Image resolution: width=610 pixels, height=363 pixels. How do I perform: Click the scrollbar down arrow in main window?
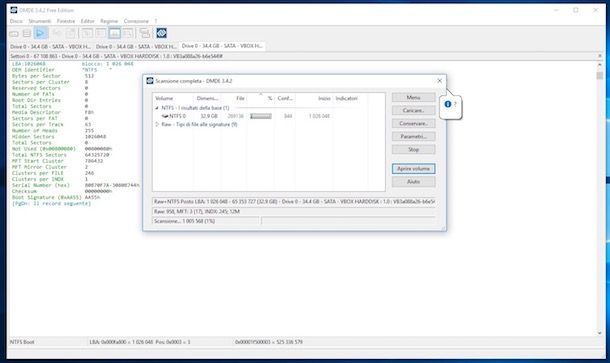599,333
